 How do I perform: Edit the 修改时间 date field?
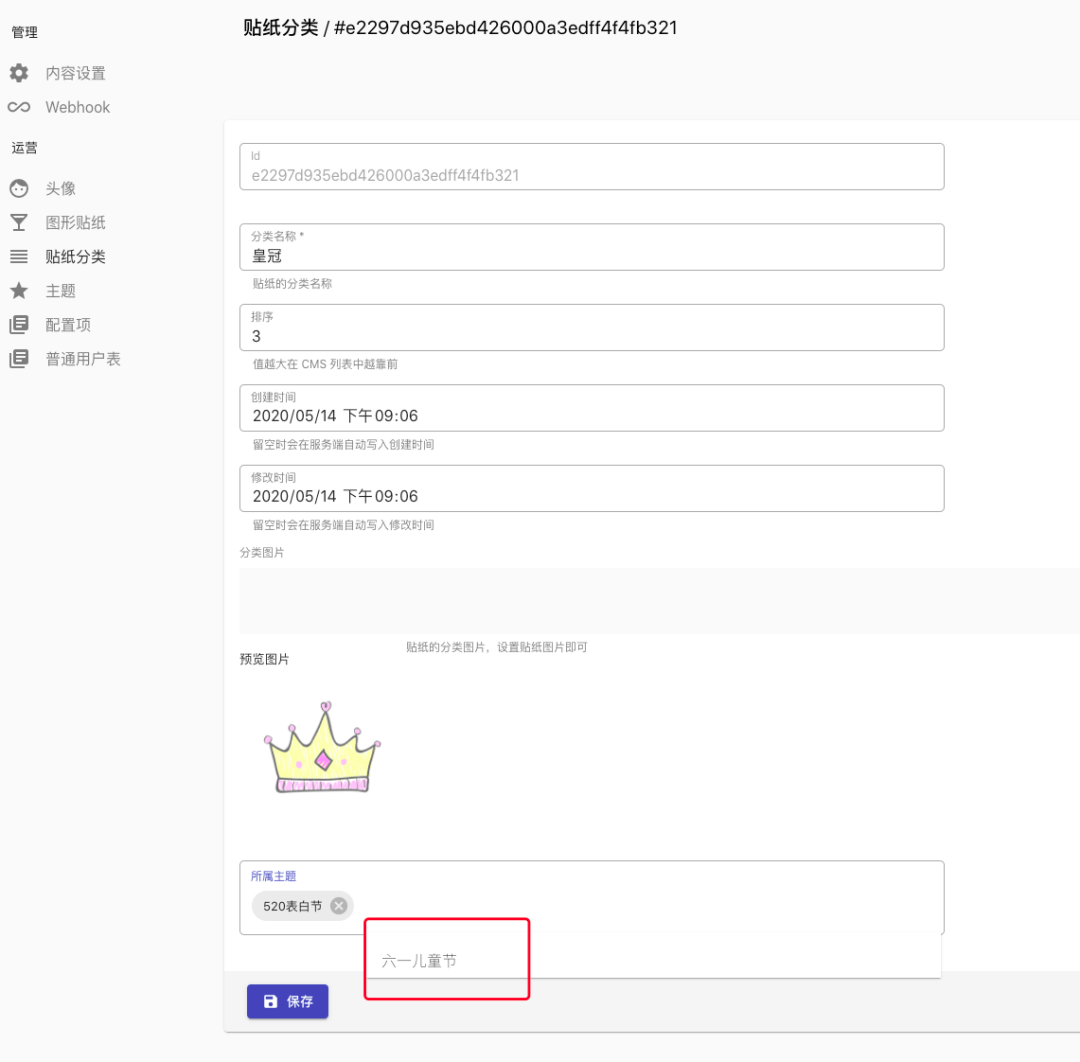tap(592, 488)
